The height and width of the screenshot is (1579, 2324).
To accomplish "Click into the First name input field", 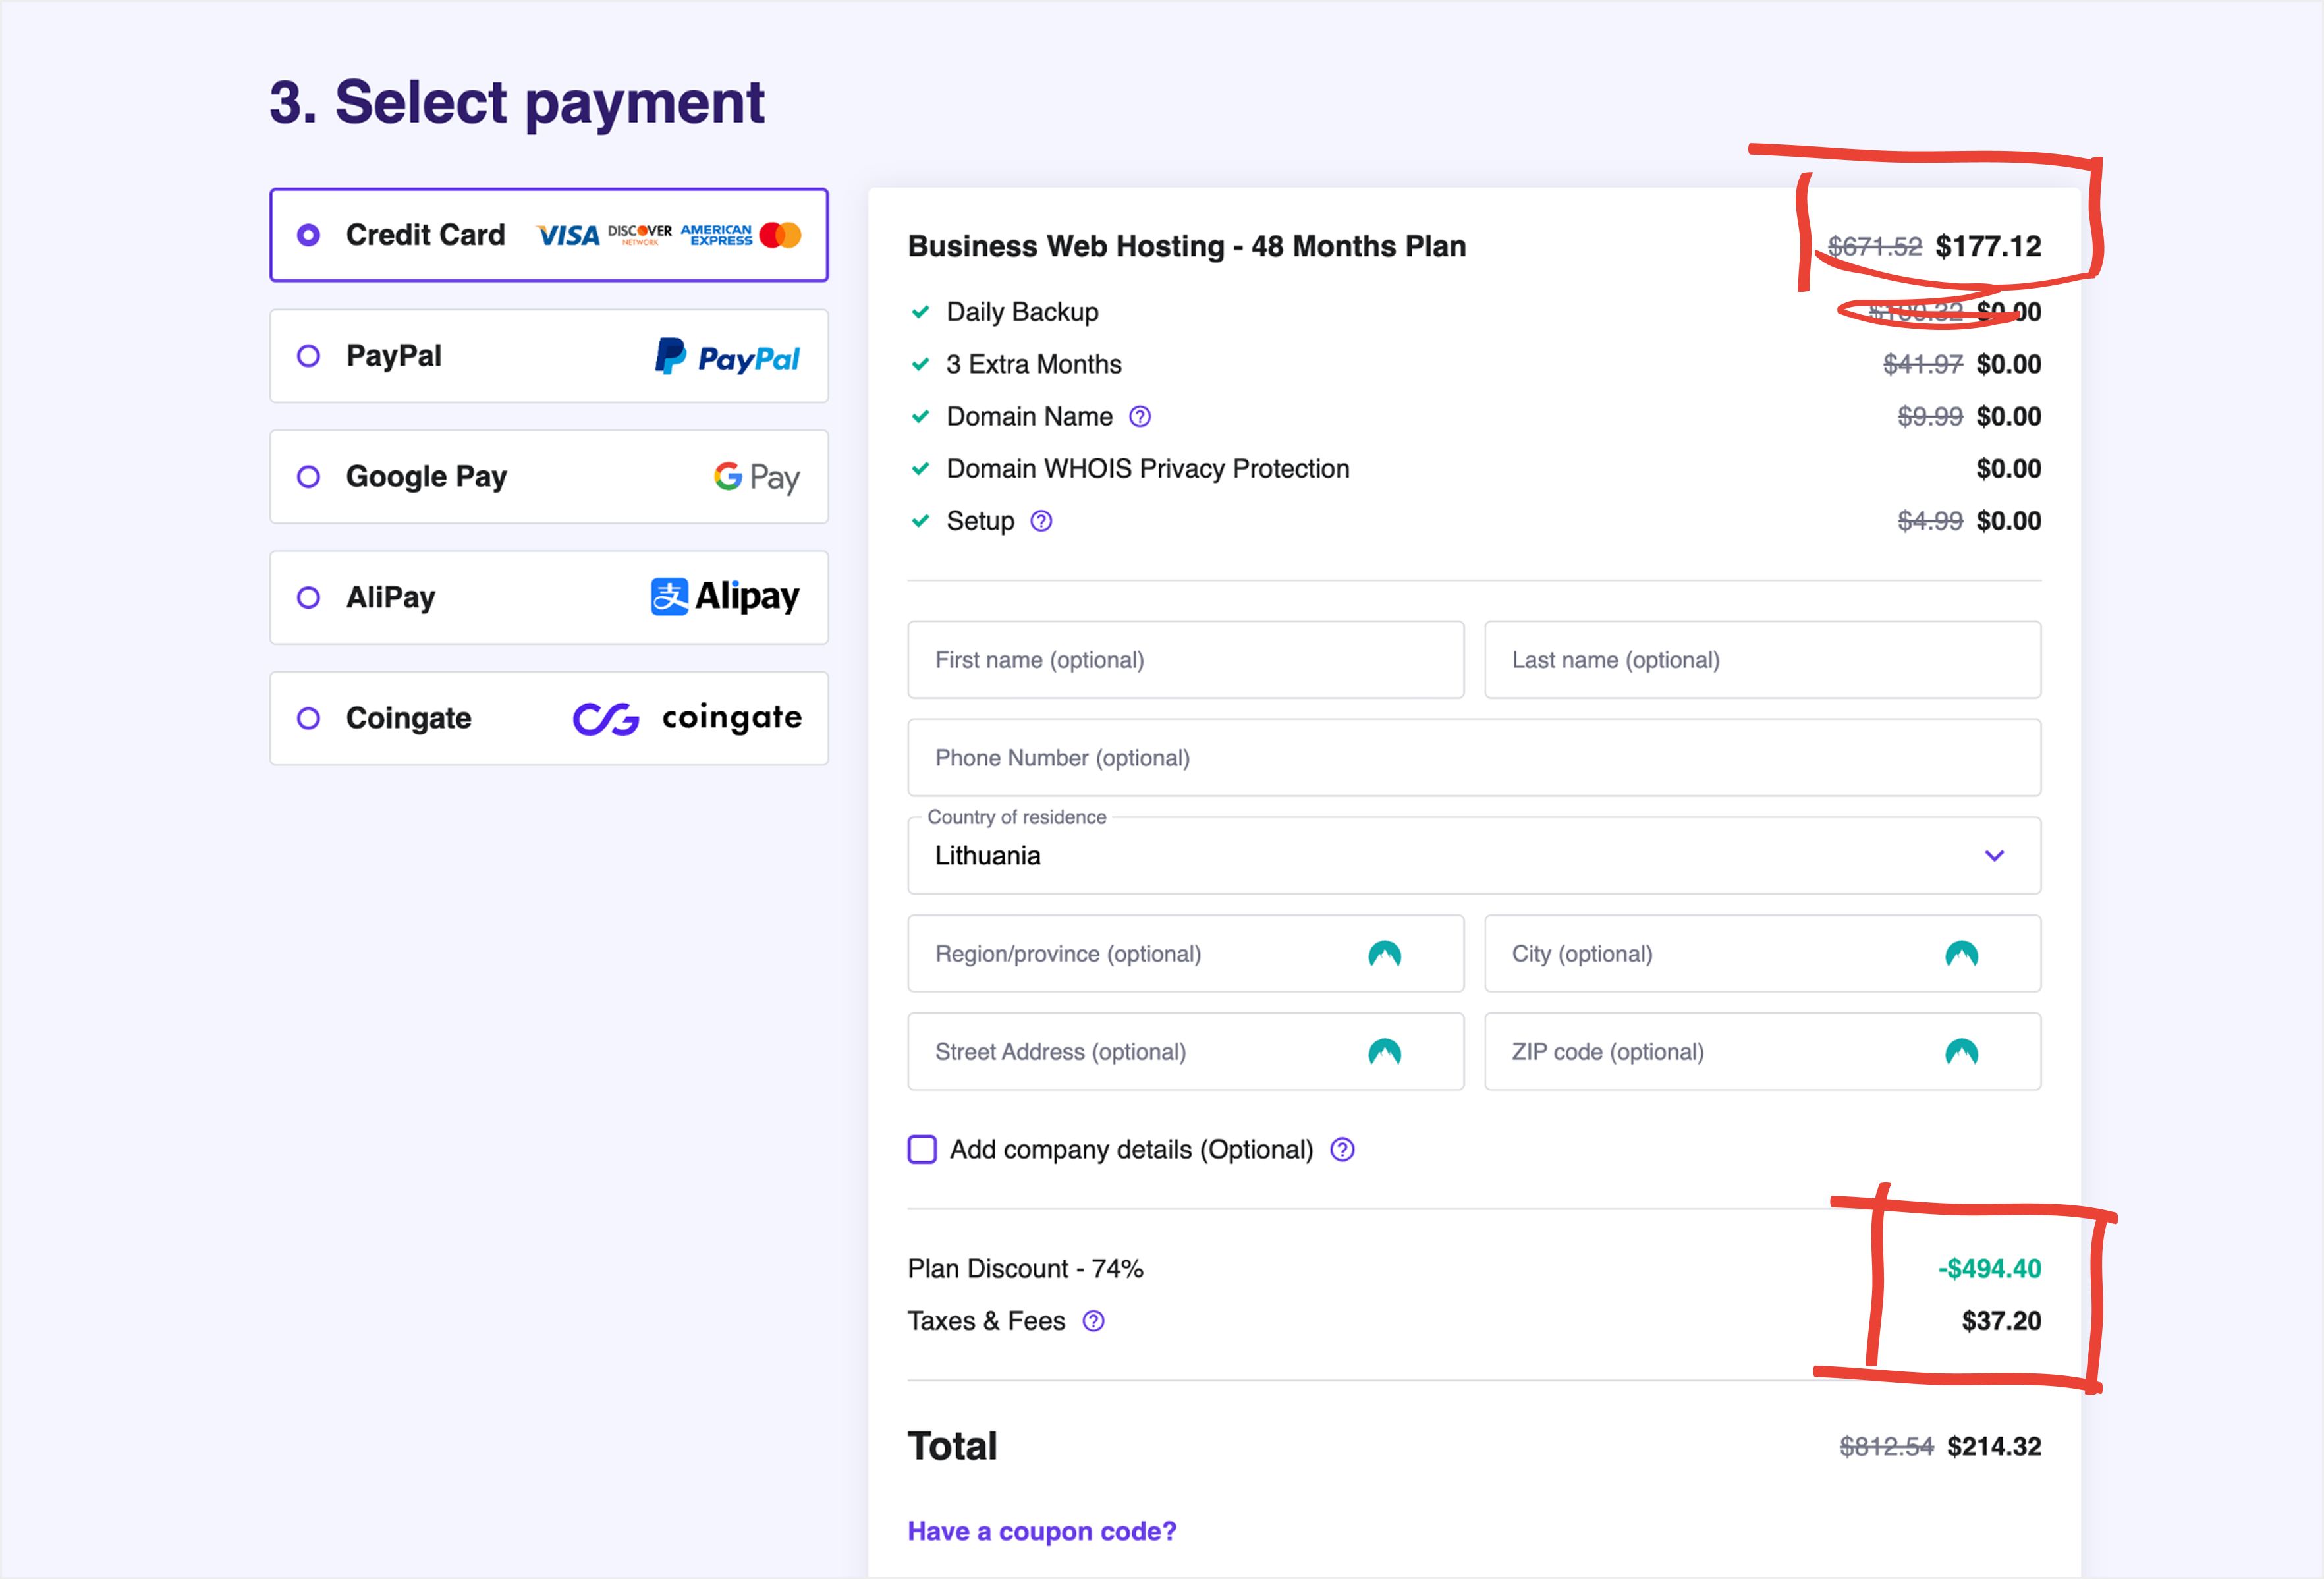I will click(x=1185, y=660).
